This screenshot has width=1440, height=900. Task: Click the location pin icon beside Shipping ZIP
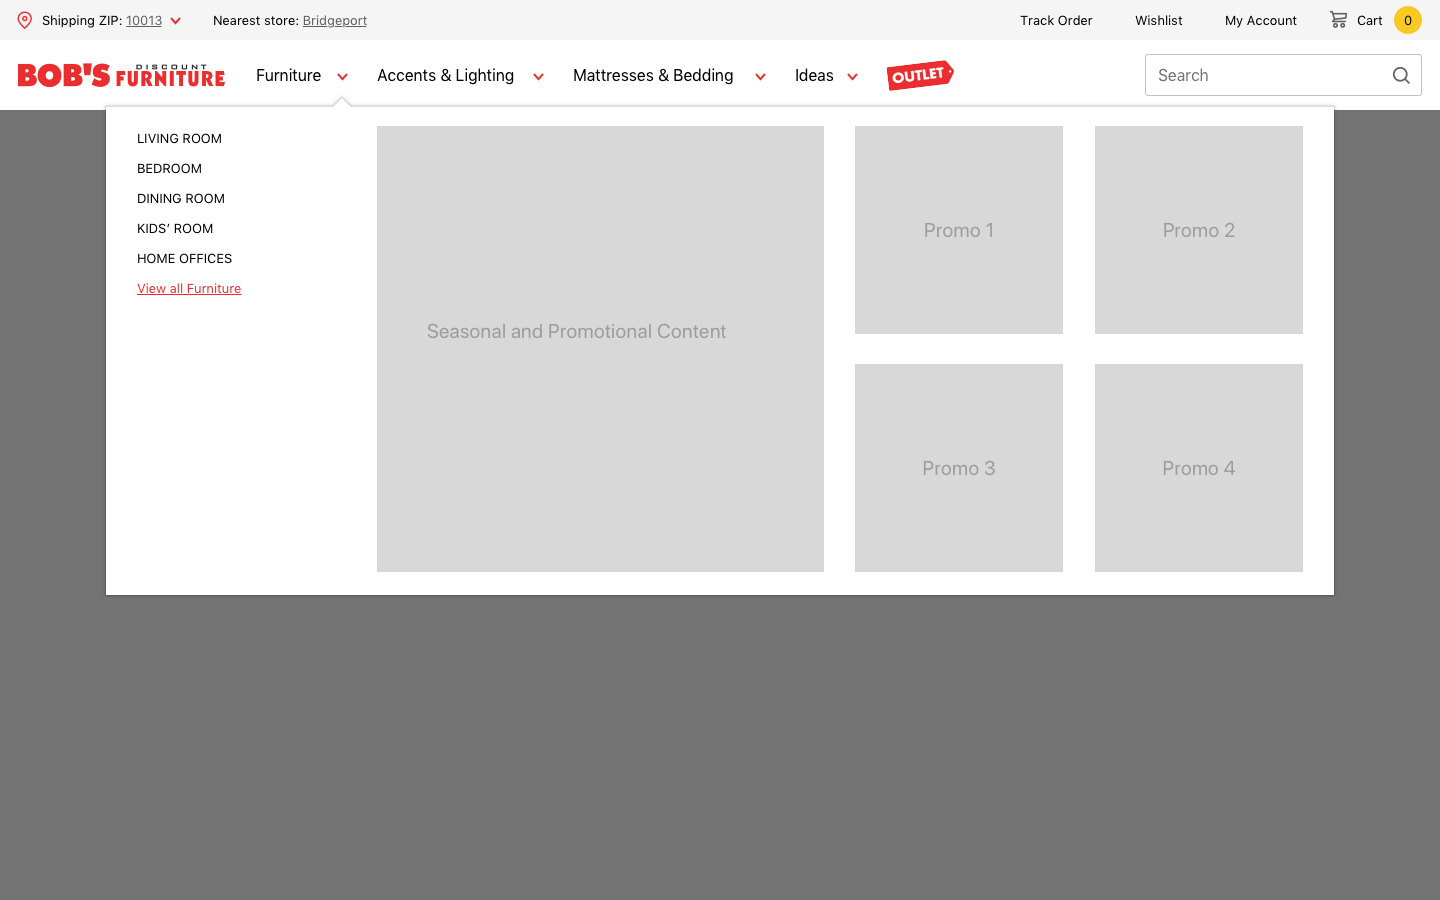point(25,20)
